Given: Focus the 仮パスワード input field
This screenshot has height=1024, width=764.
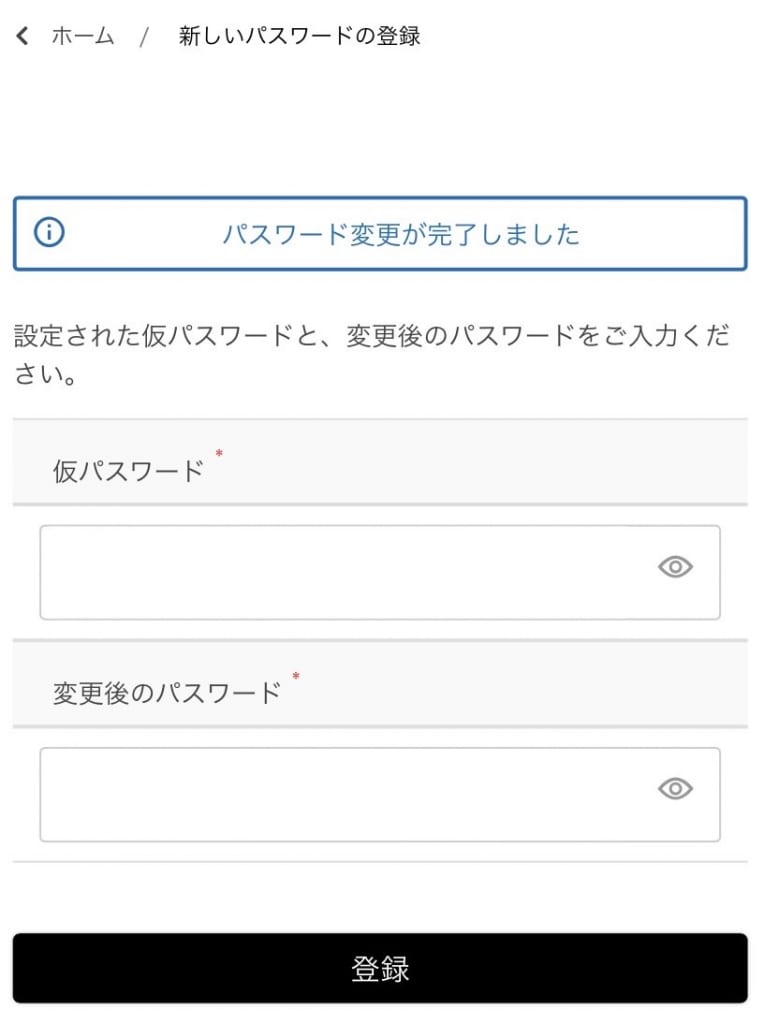Looking at the screenshot, I should pos(340,572).
